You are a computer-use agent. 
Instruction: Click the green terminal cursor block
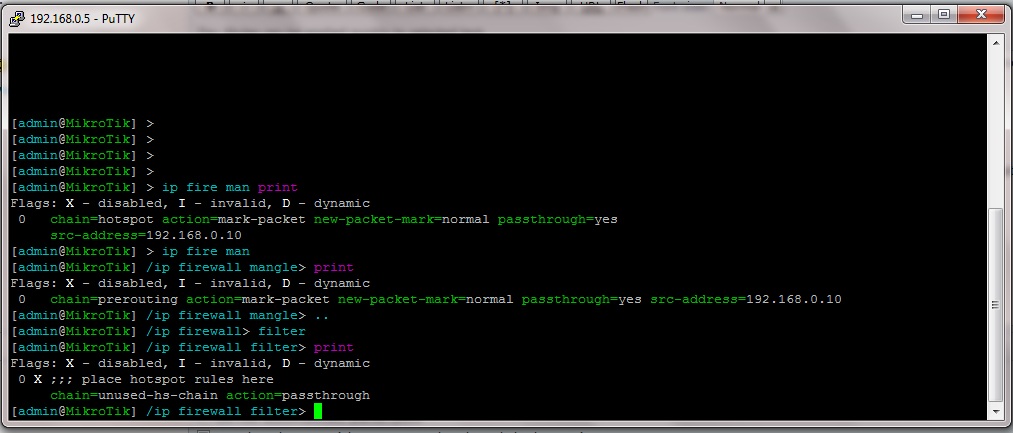317,412
